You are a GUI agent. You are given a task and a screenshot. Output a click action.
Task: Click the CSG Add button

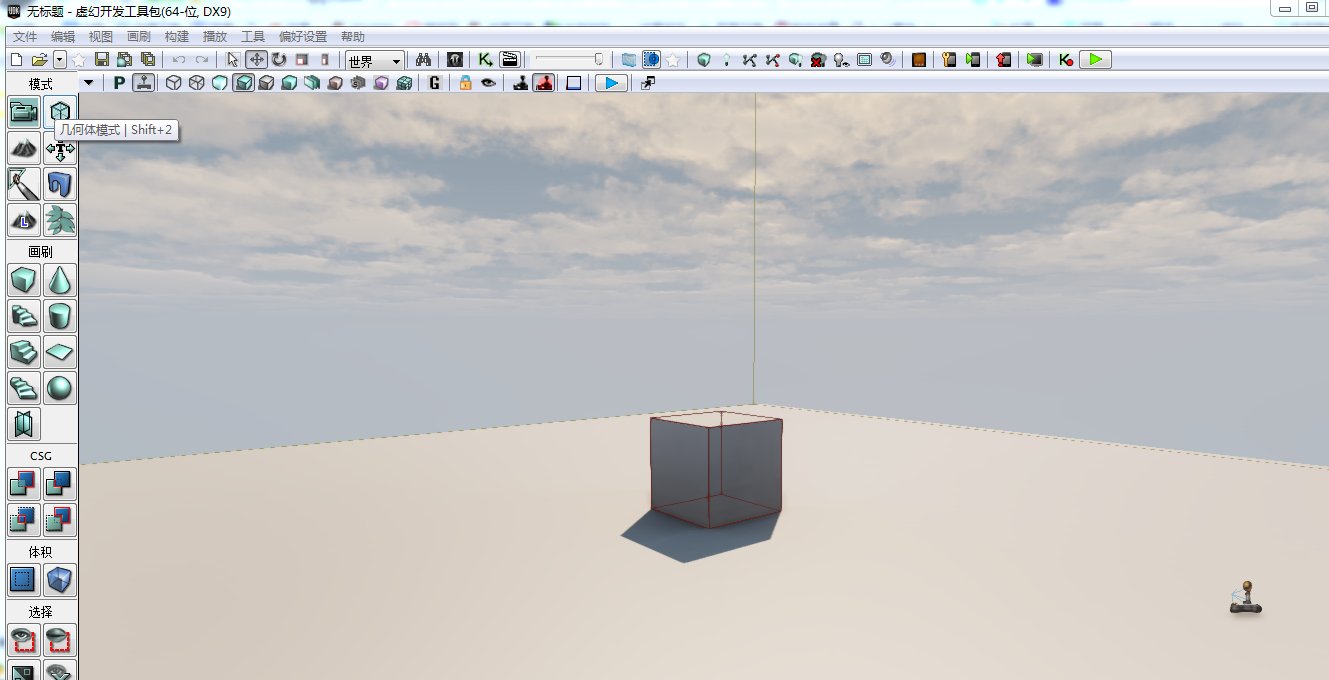pos(24,484)
